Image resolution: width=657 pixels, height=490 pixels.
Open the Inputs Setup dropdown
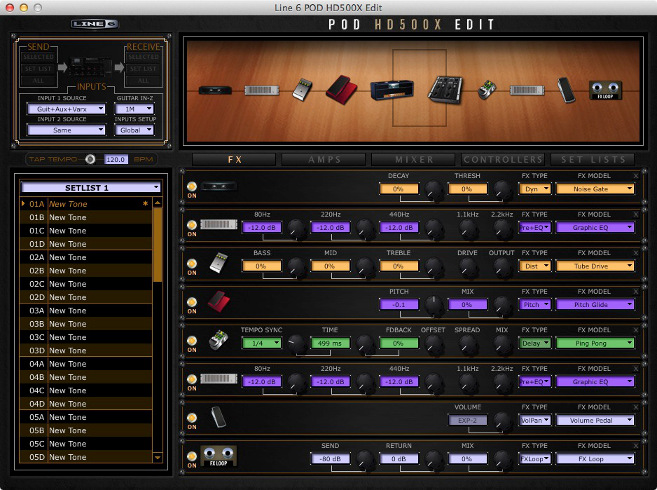[x=135, y=130]
